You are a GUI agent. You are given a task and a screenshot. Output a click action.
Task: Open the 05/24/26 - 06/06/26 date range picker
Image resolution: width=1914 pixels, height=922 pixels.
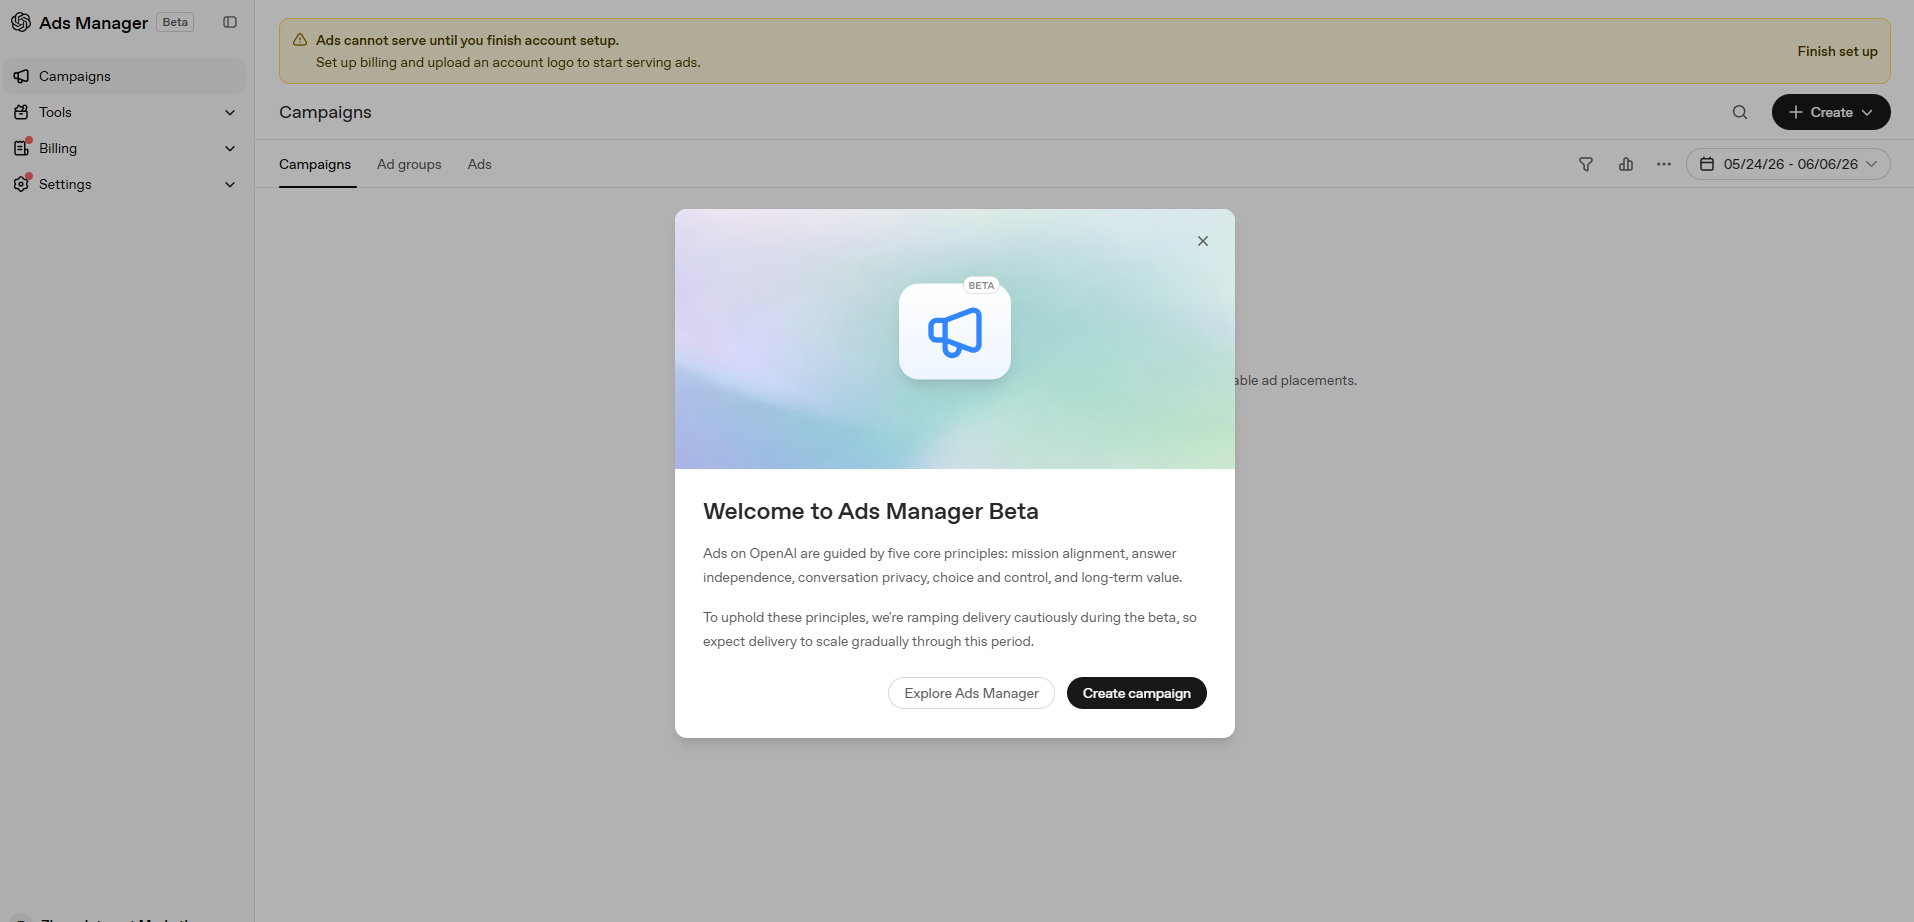[1788, 164]
